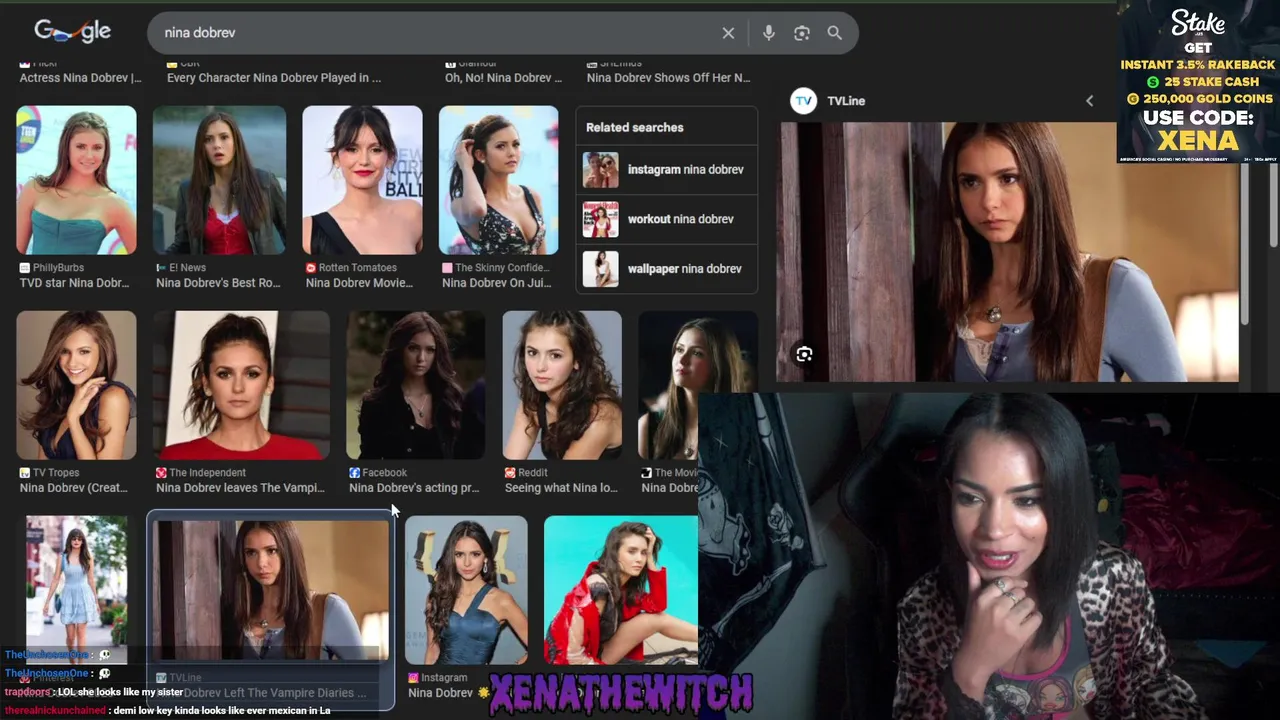
Task: Click 'Actress Nina Dobrev' caption
Action: [x=80, y=78]
